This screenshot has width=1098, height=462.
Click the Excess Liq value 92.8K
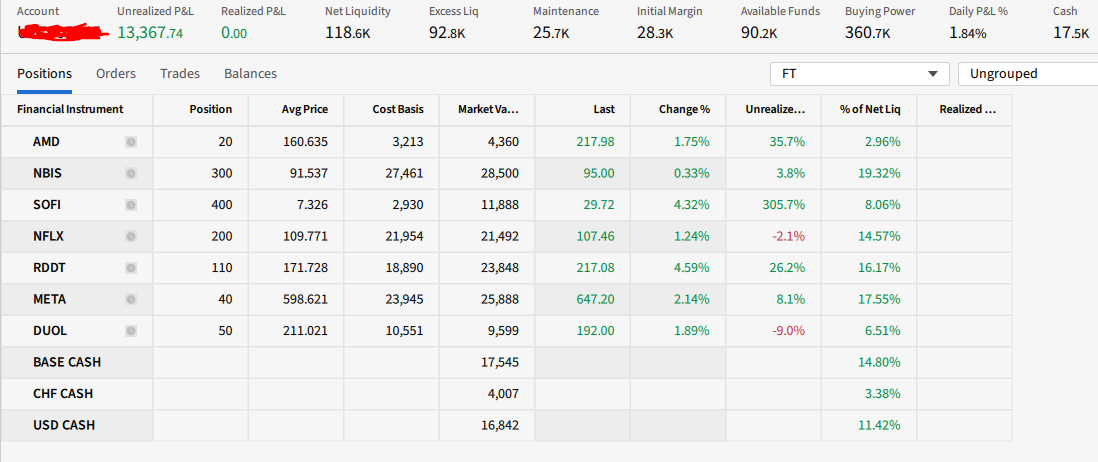[x=447, y=33]
